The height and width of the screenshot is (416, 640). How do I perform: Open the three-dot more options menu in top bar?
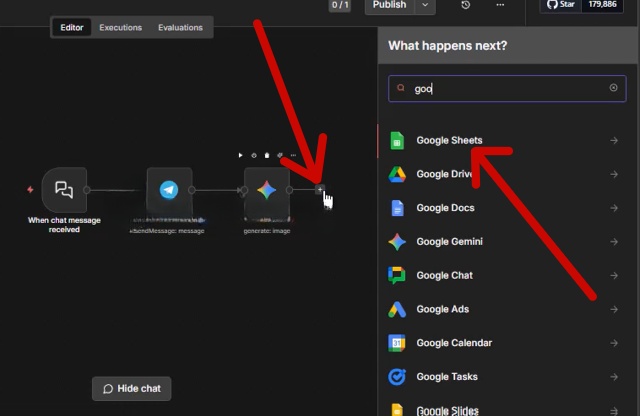pyautogui.click(x=500, y=5)
